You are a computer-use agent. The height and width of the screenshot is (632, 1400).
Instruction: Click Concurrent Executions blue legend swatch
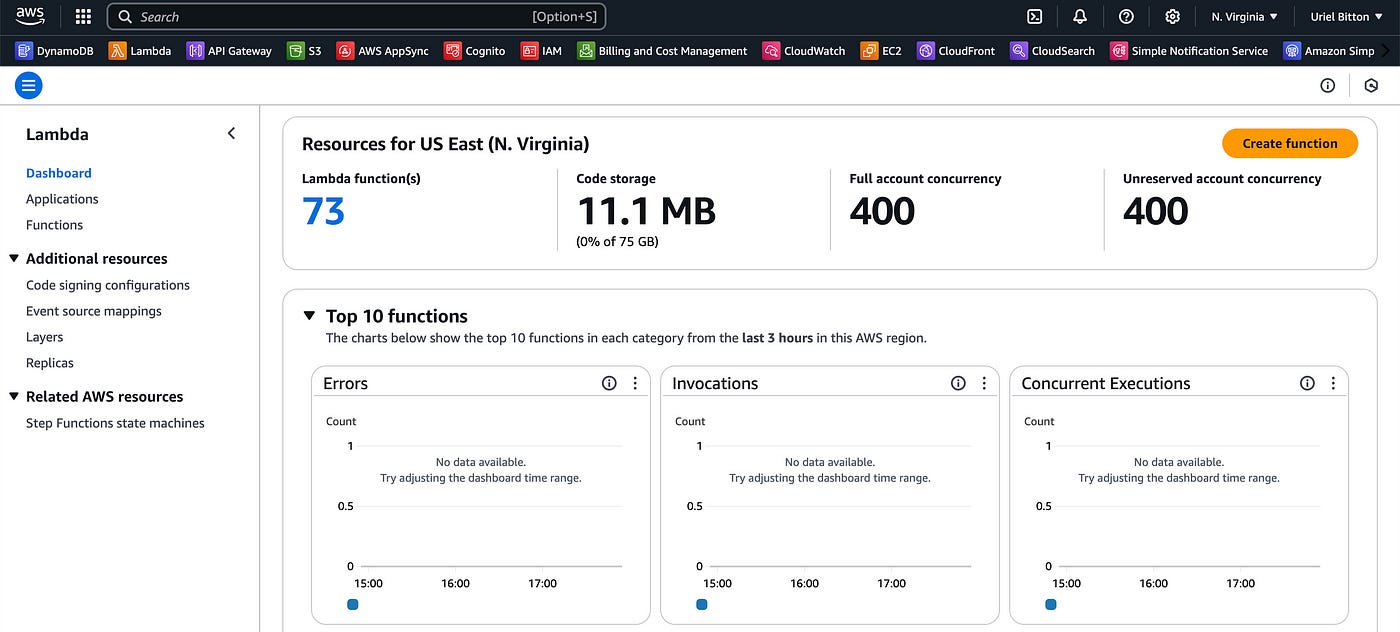point(1050,605)
